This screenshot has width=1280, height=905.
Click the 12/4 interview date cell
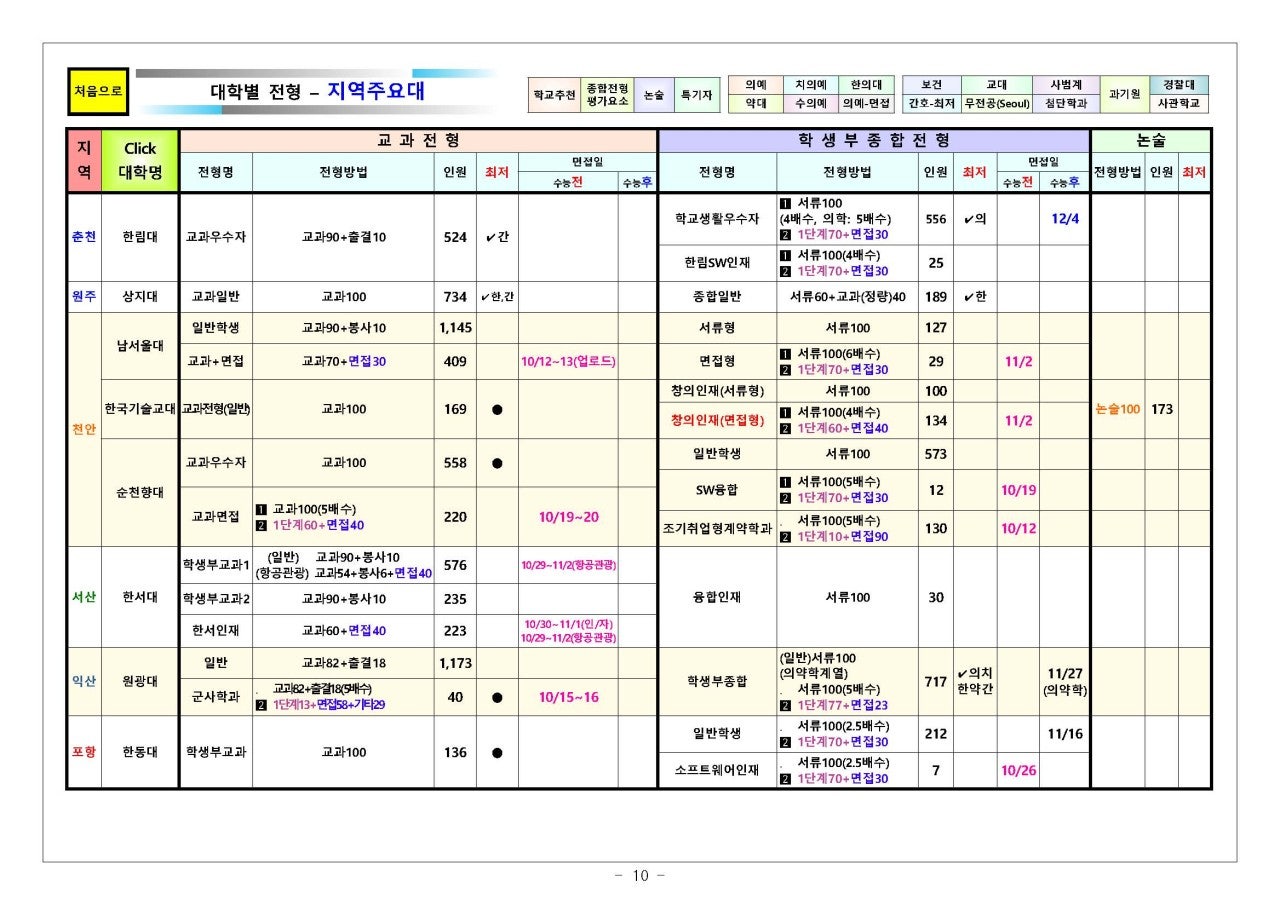pos(1065,219)
